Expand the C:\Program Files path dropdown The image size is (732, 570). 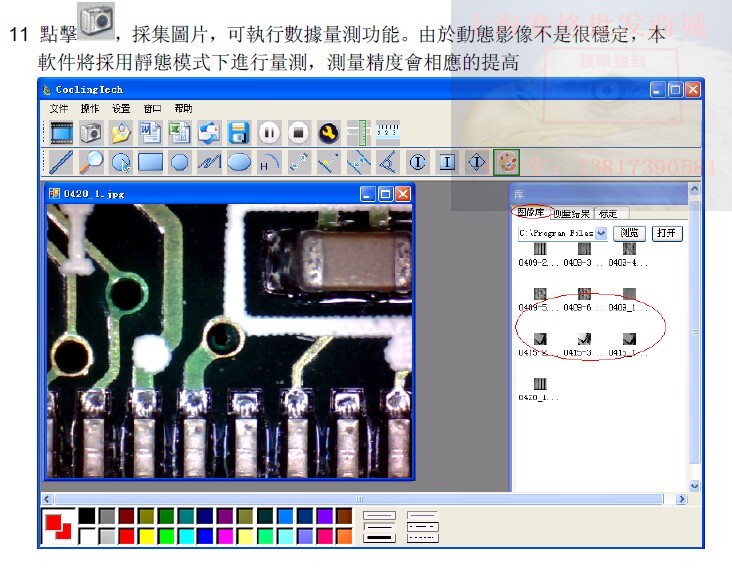click(x=601, y=233)
